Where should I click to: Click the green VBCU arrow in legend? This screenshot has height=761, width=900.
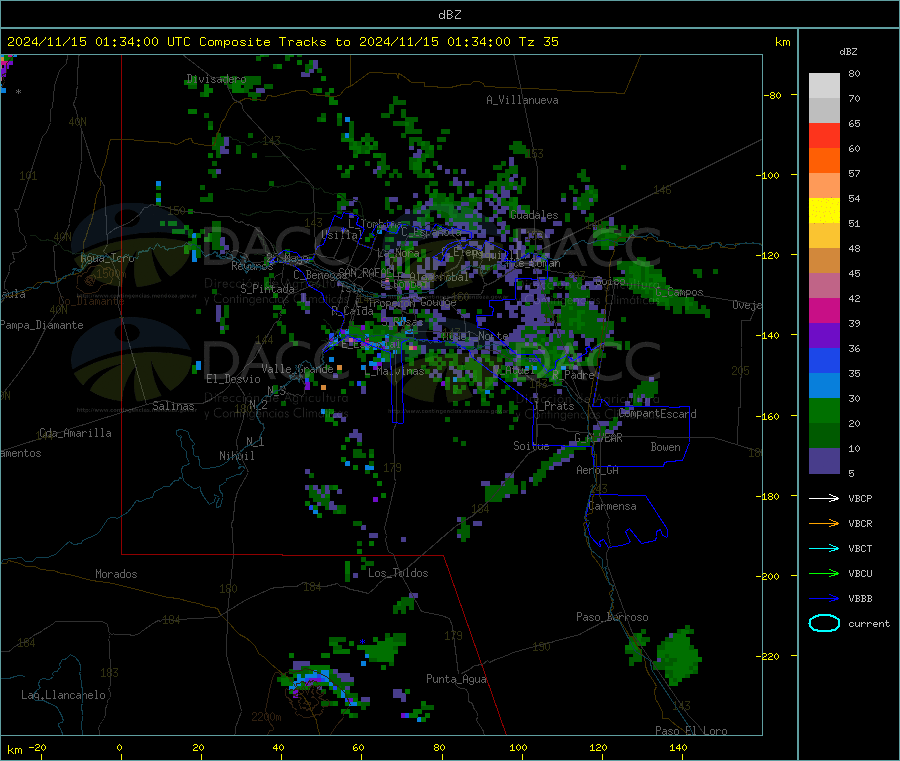pos(824,573)
